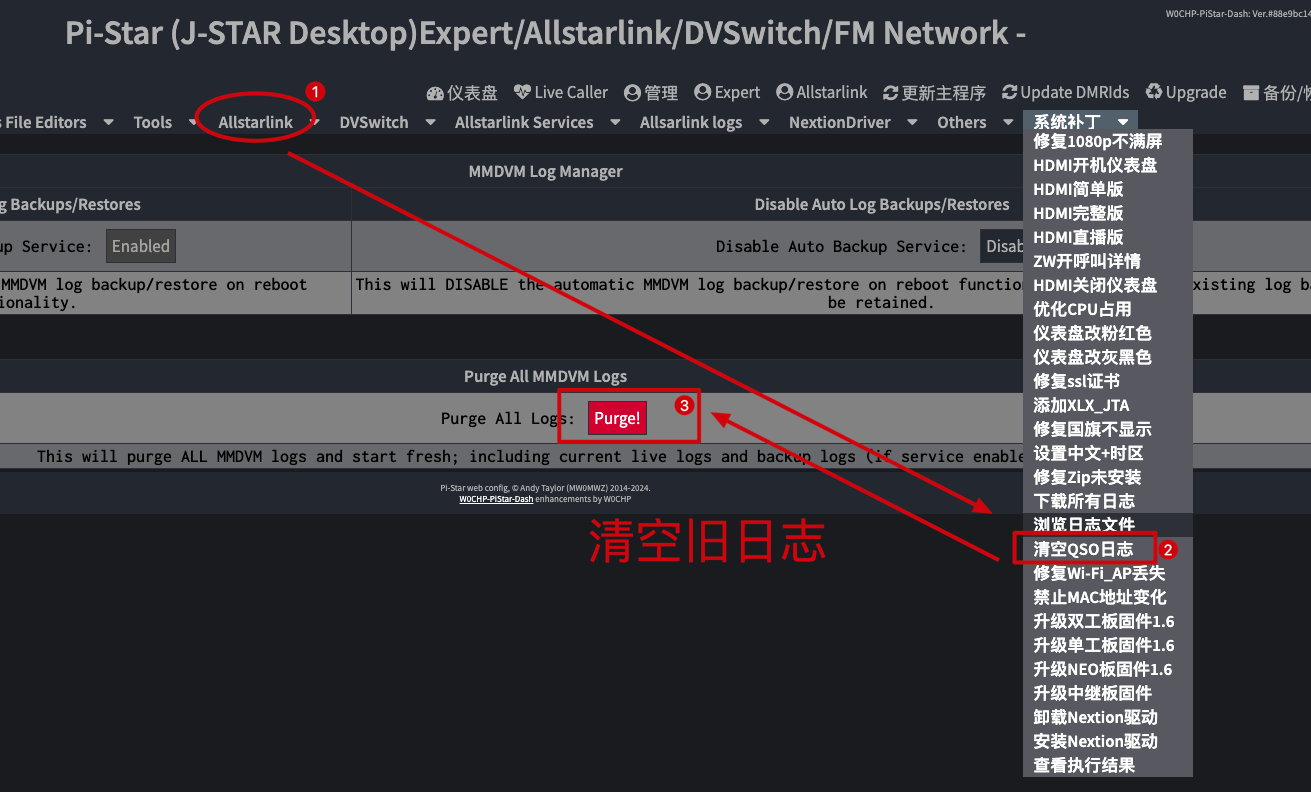The image size is (1311, 792).
Task: Click the 仪表盘 dashboard gauge icon
Action: [435, 93]
